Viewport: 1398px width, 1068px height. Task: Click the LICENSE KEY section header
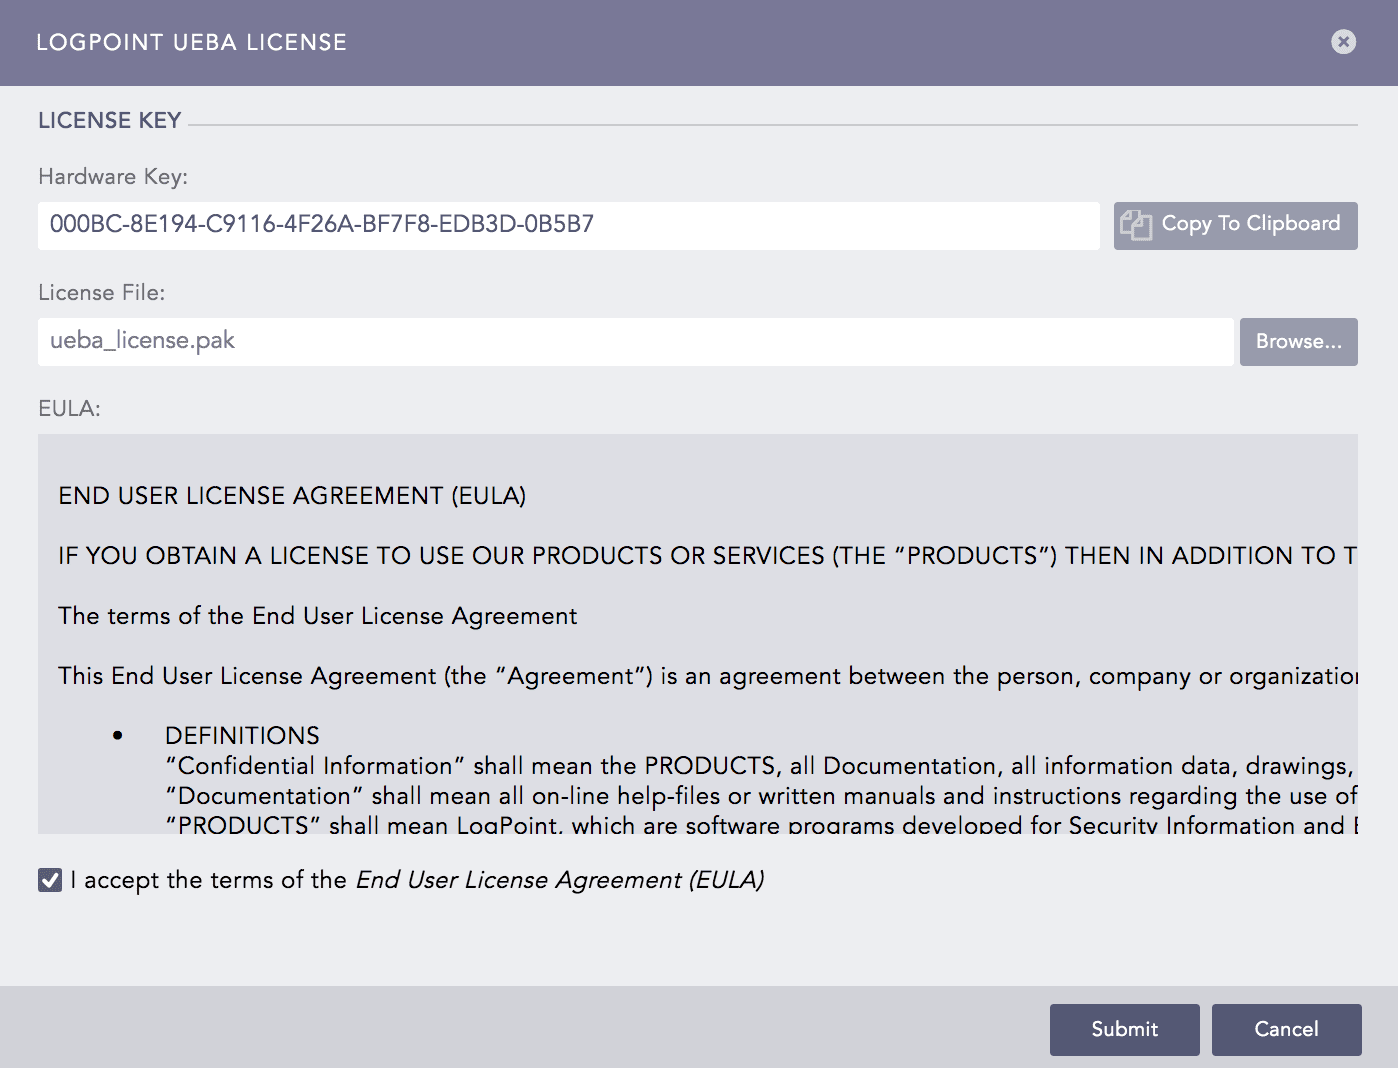tap(109, 120)
